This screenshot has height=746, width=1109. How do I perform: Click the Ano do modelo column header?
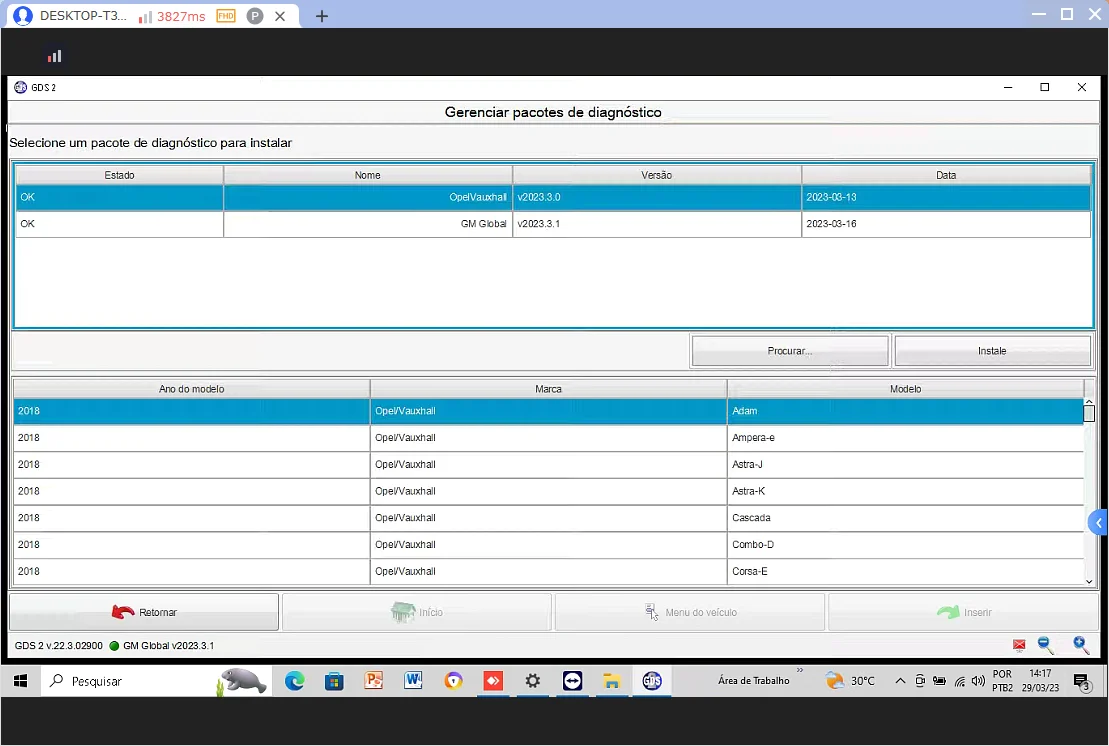[x=192, y=389]
